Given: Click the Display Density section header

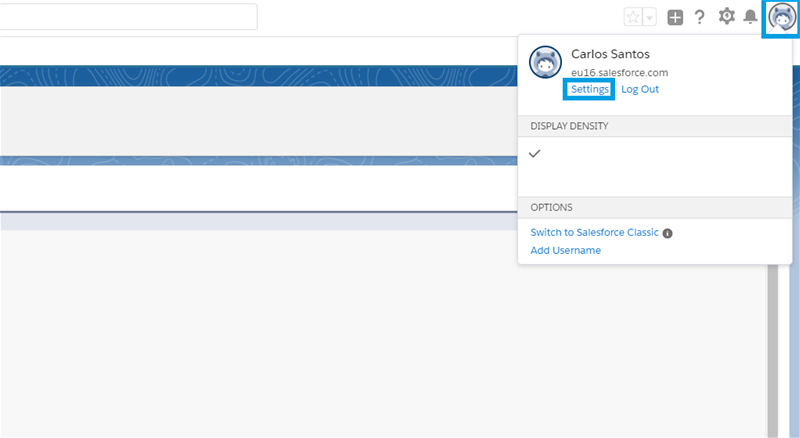Looking at the screenshot, I should 569,126.
